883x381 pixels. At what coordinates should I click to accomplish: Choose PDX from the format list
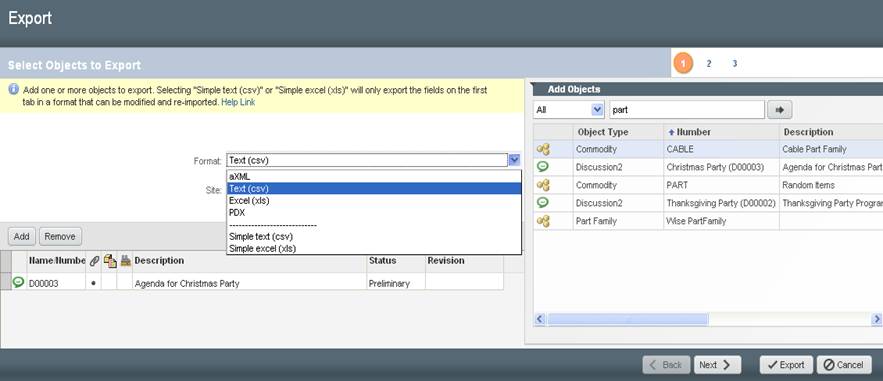coord(374,213)
